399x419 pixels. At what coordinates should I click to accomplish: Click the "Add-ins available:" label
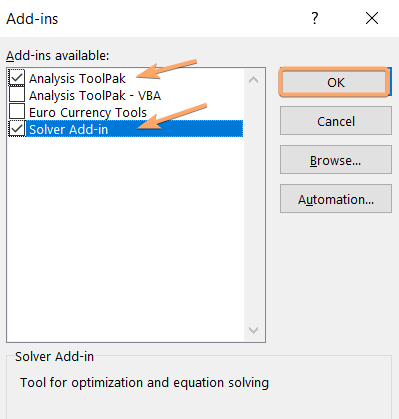[58, 55]
